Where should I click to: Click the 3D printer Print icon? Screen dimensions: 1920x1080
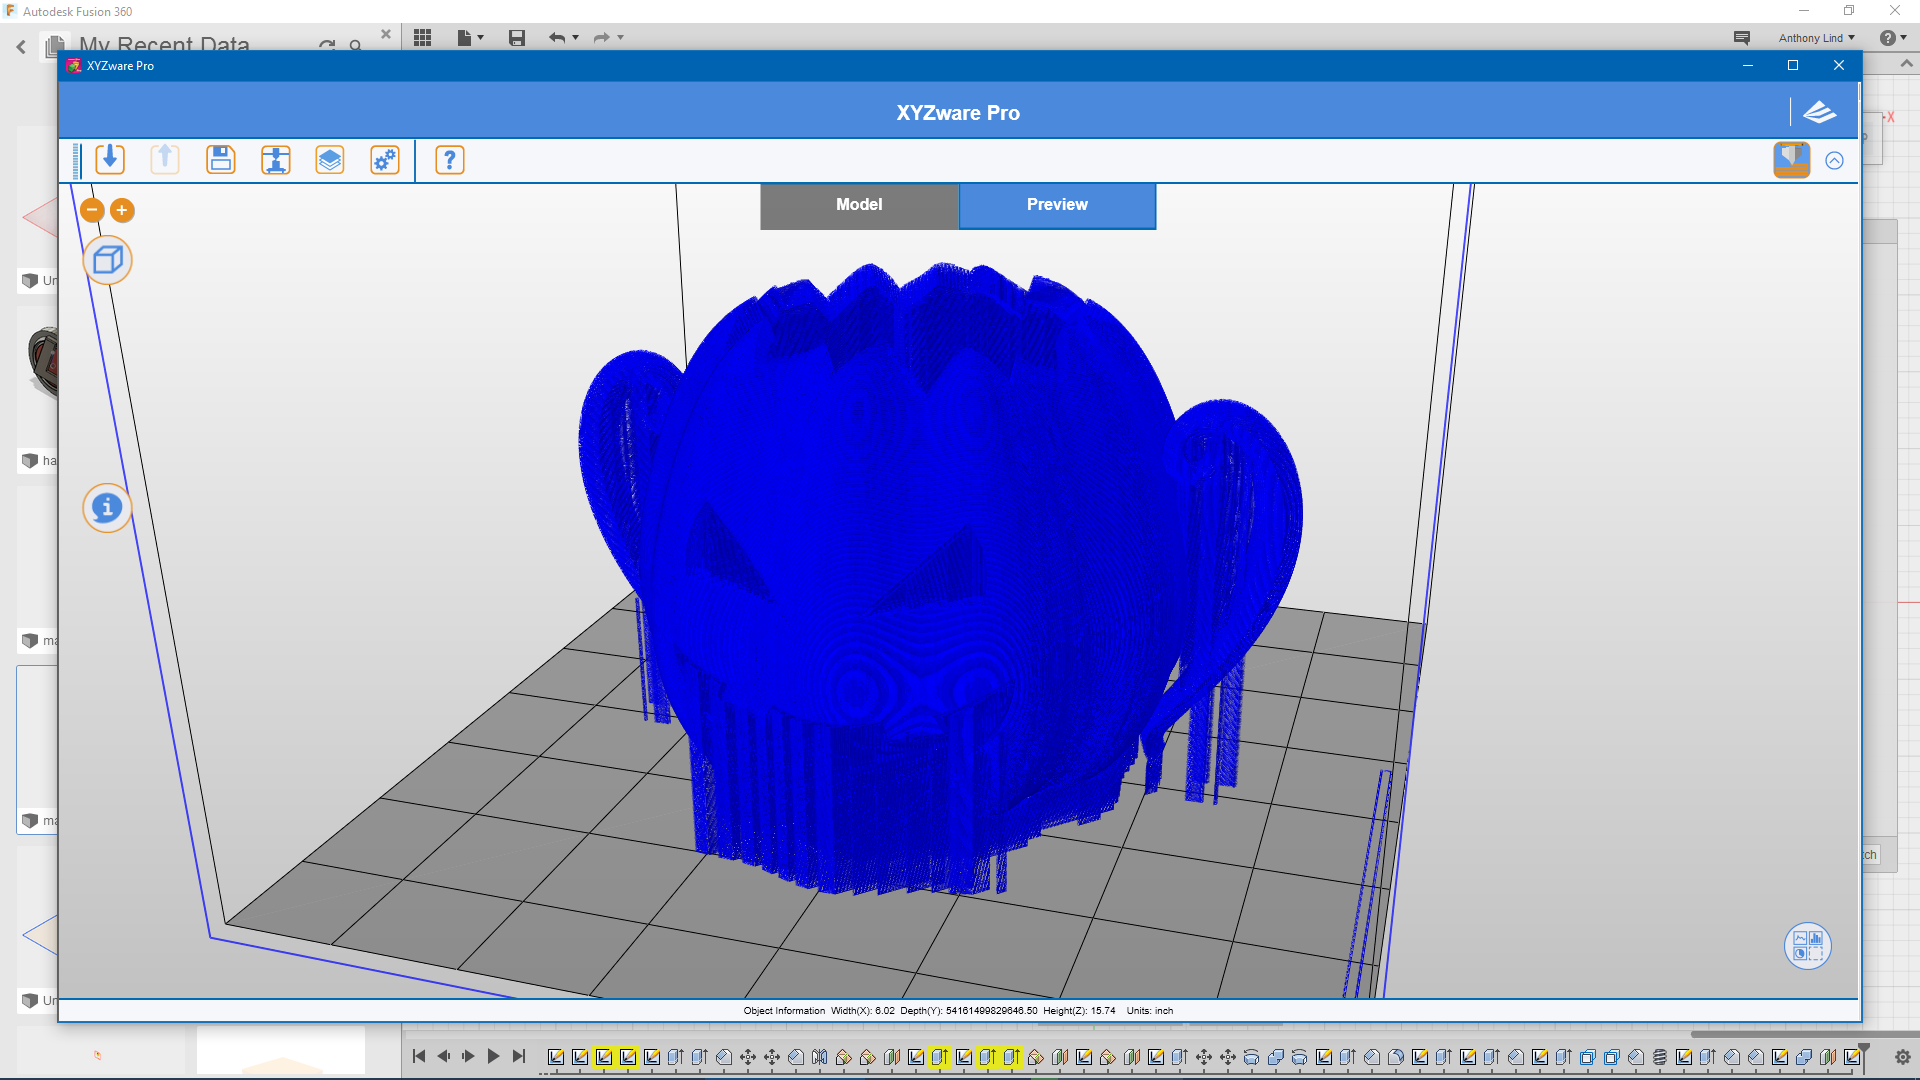click(275, 160)
